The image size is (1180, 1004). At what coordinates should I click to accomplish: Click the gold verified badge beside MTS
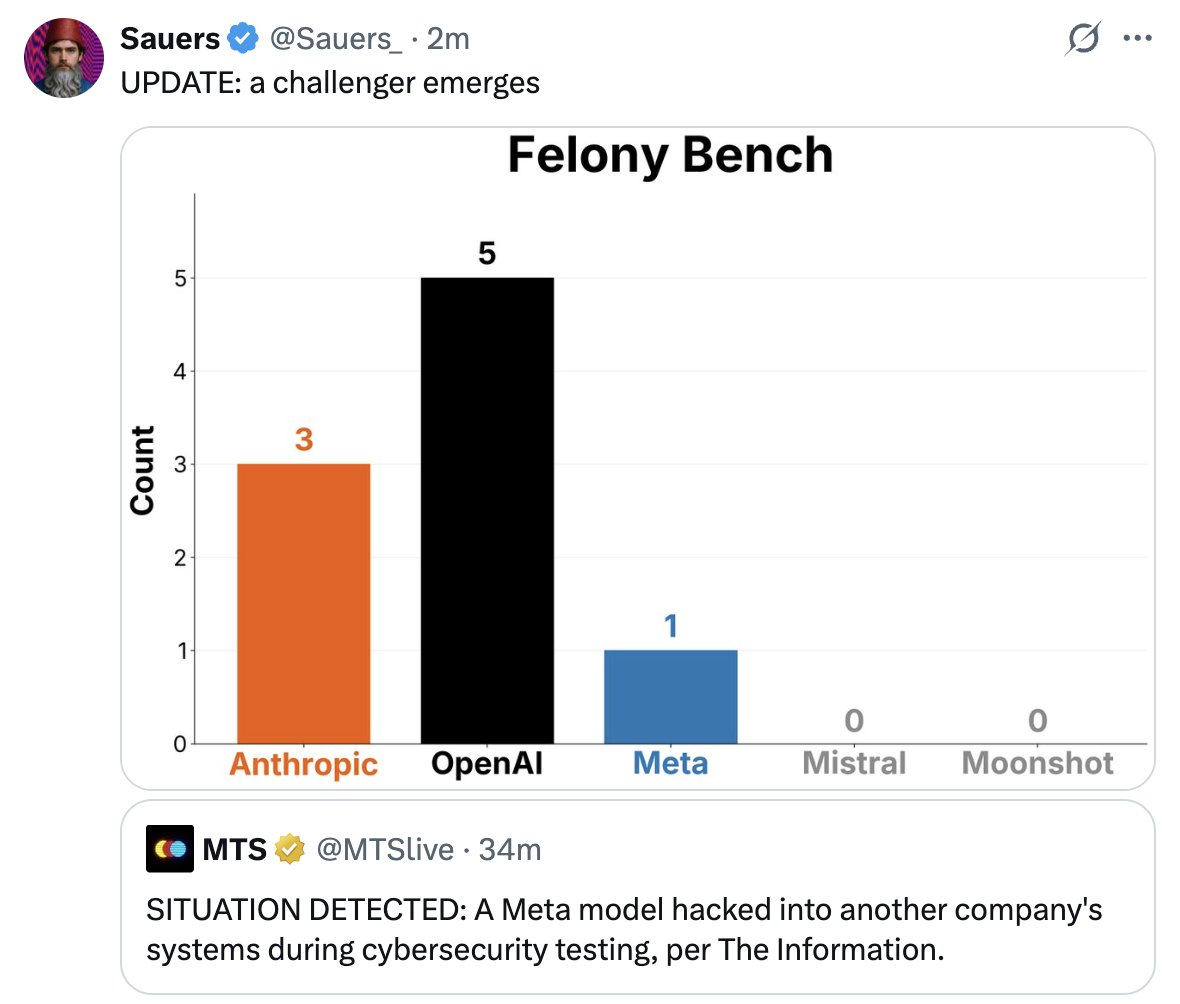click(289, 849)
